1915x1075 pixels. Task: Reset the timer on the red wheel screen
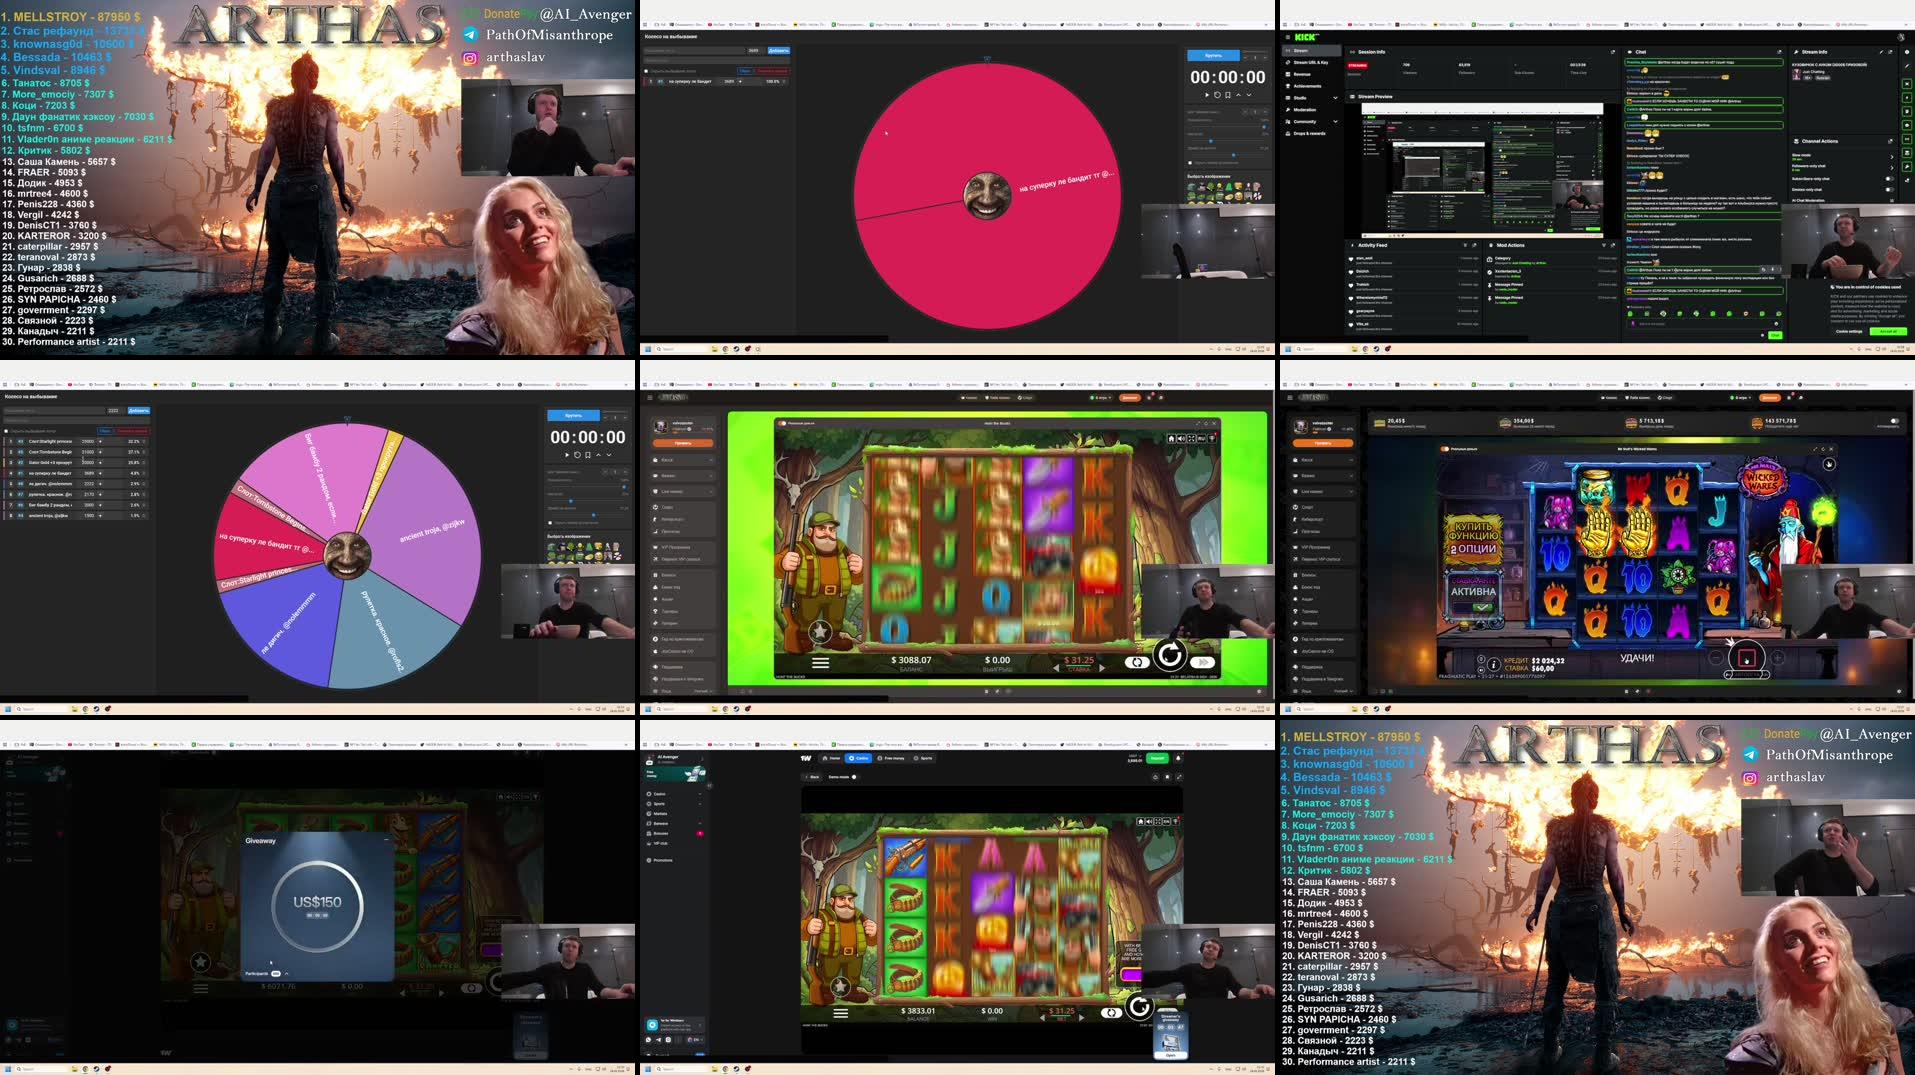click(x=1217, y=95)
